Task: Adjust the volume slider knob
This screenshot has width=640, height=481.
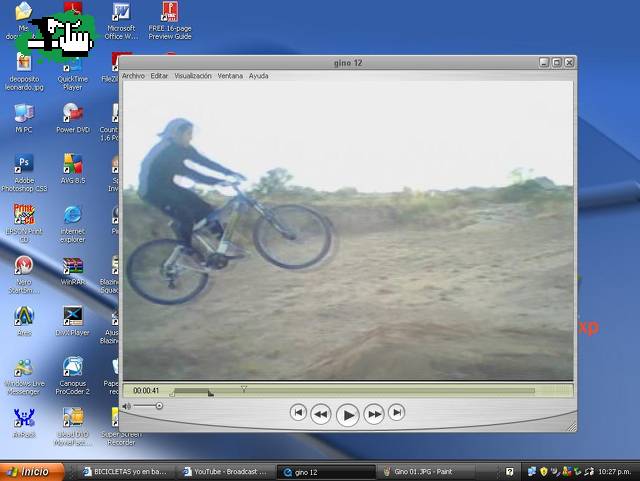Action: tap(159, 406)
